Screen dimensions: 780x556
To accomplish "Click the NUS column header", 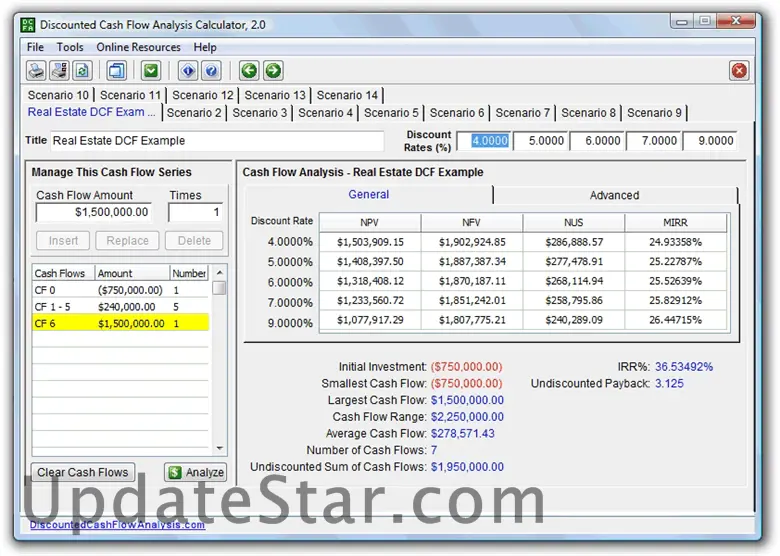I will coord(574,223).
